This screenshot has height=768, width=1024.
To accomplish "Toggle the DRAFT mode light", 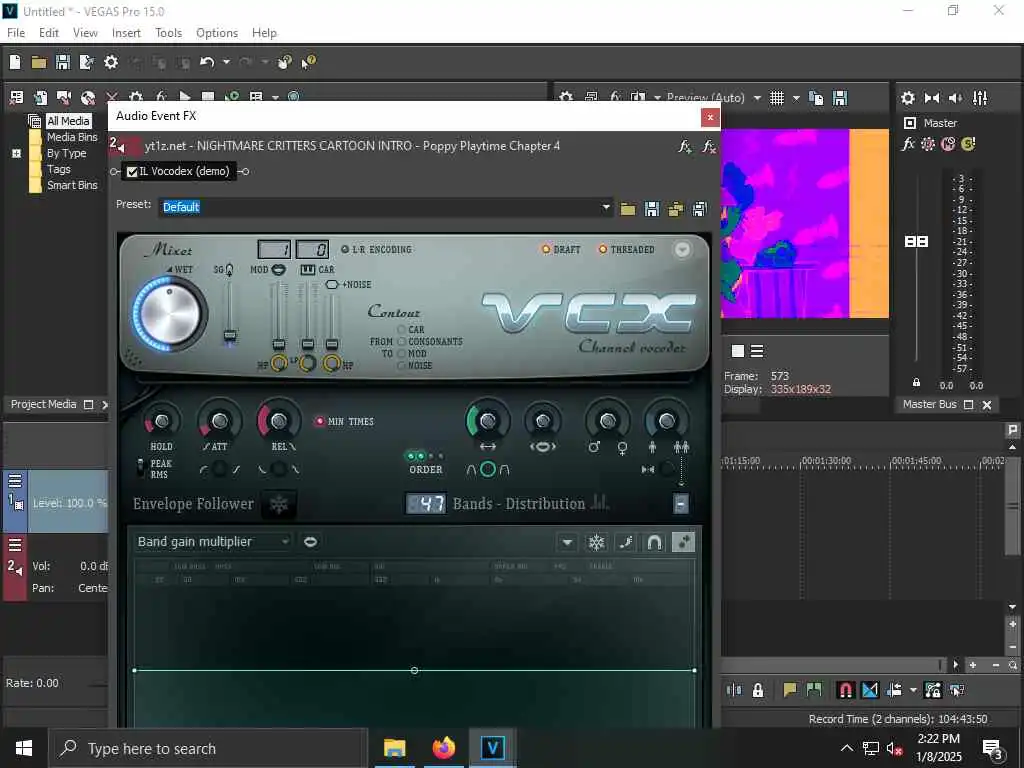I will coord(546,249).
